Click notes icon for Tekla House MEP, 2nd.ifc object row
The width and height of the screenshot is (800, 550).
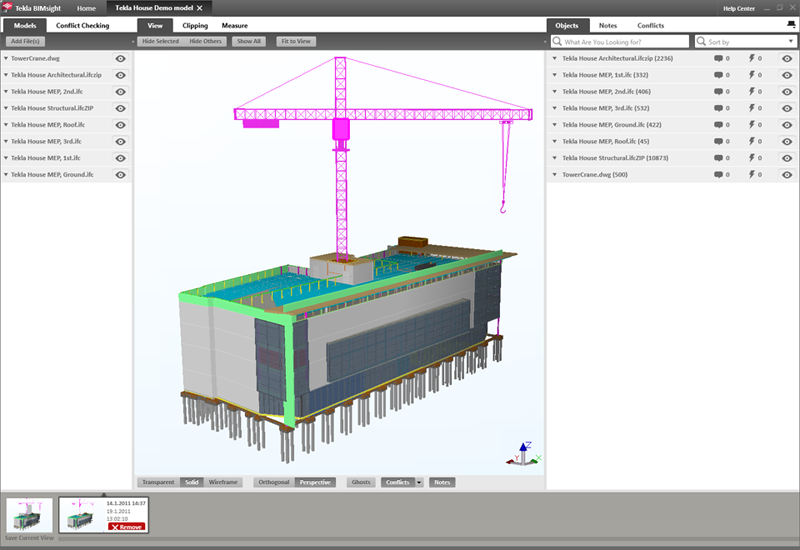[x=718, y=92]
